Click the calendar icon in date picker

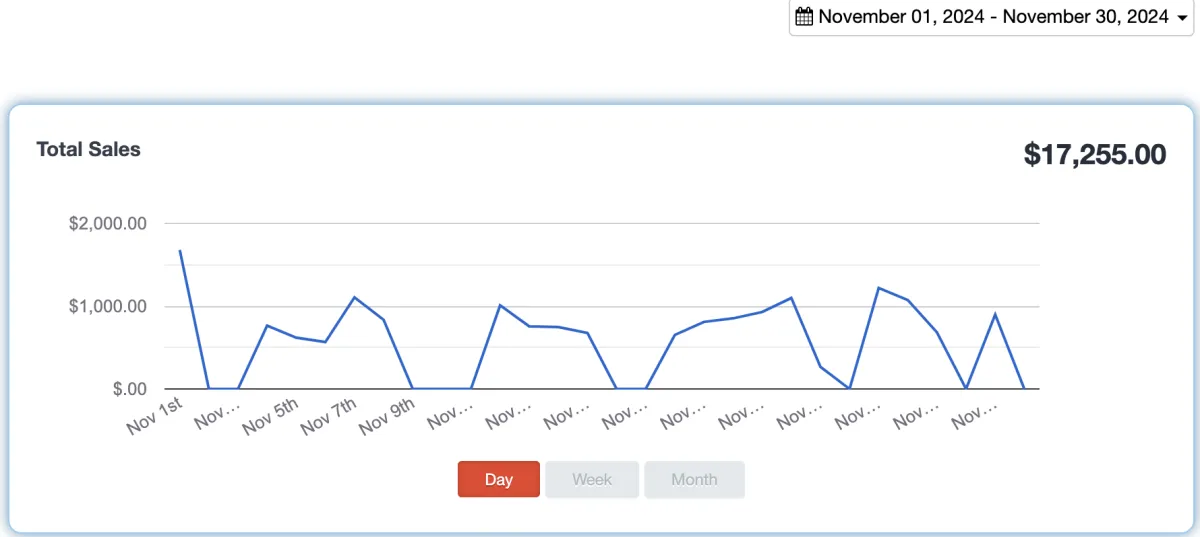[x=804, y=17]
